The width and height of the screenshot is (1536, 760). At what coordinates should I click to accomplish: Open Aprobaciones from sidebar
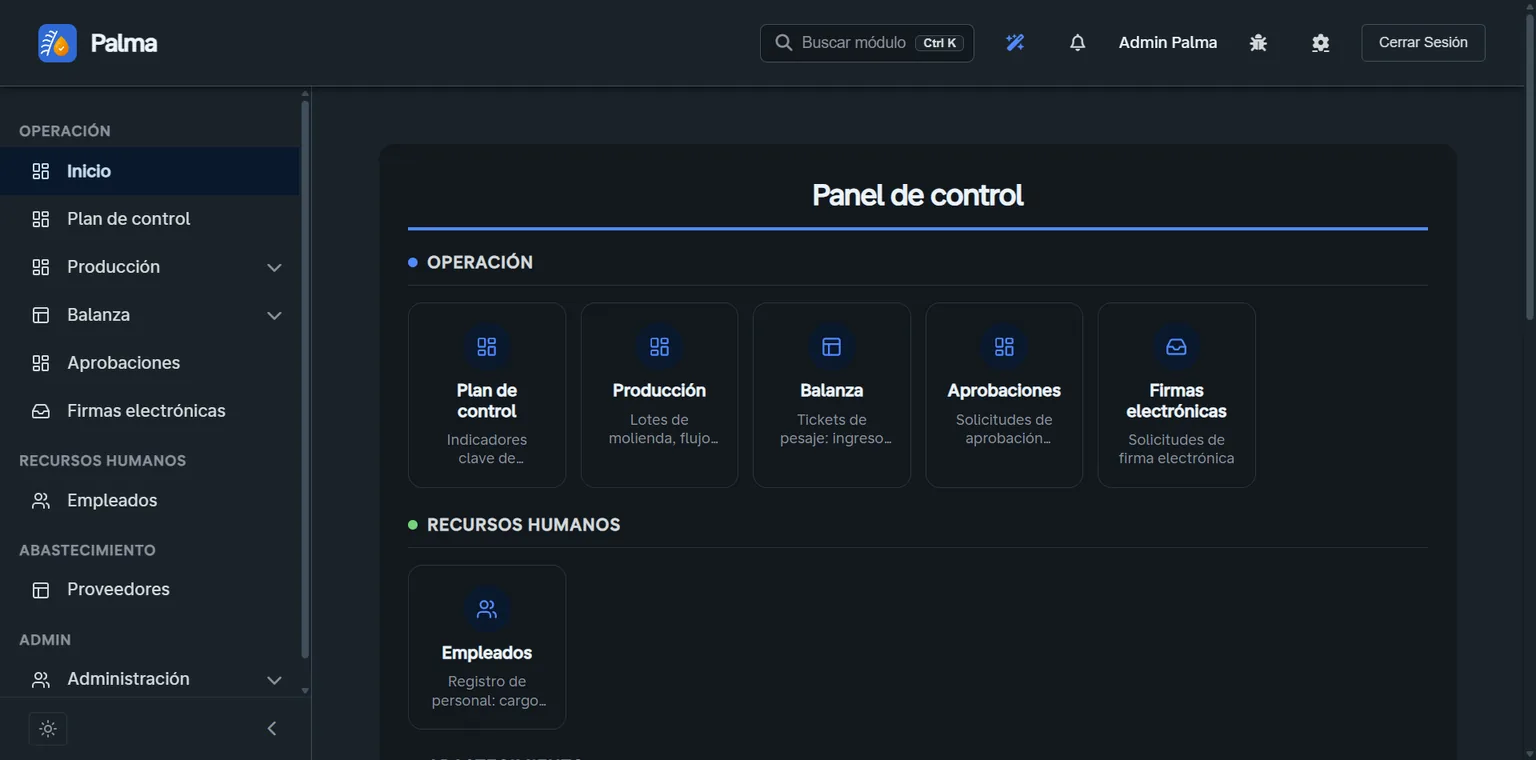click(150, 363)
